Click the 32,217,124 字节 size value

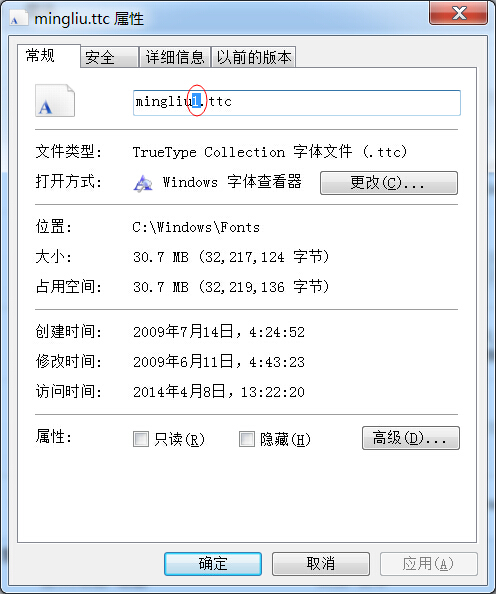click(x=264, y=257)
